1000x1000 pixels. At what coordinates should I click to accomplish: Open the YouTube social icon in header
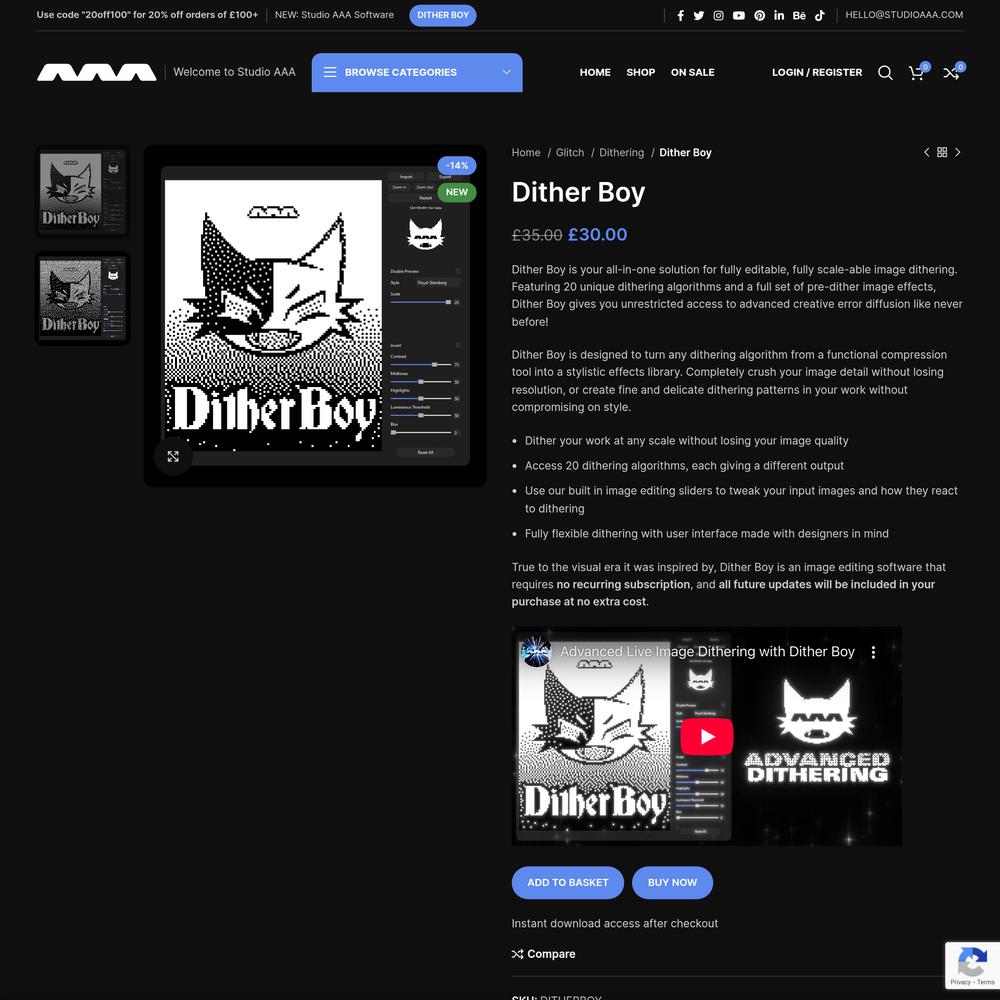coord(739,15)
